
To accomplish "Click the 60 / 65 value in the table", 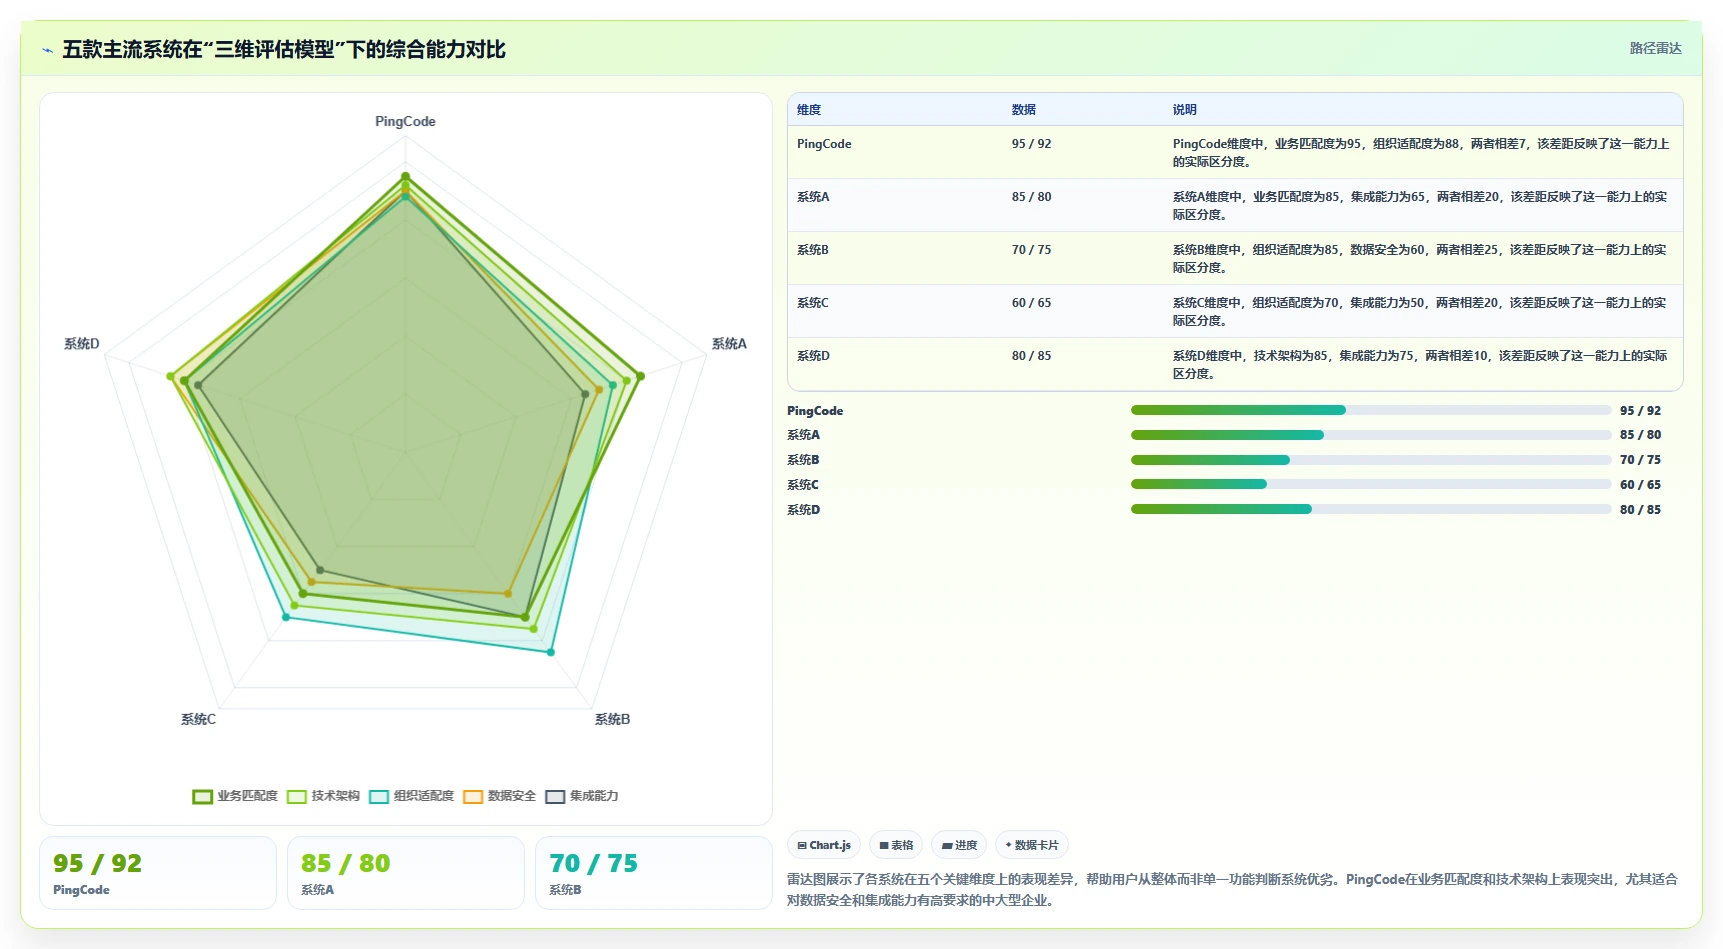I will pos(1031,303).
